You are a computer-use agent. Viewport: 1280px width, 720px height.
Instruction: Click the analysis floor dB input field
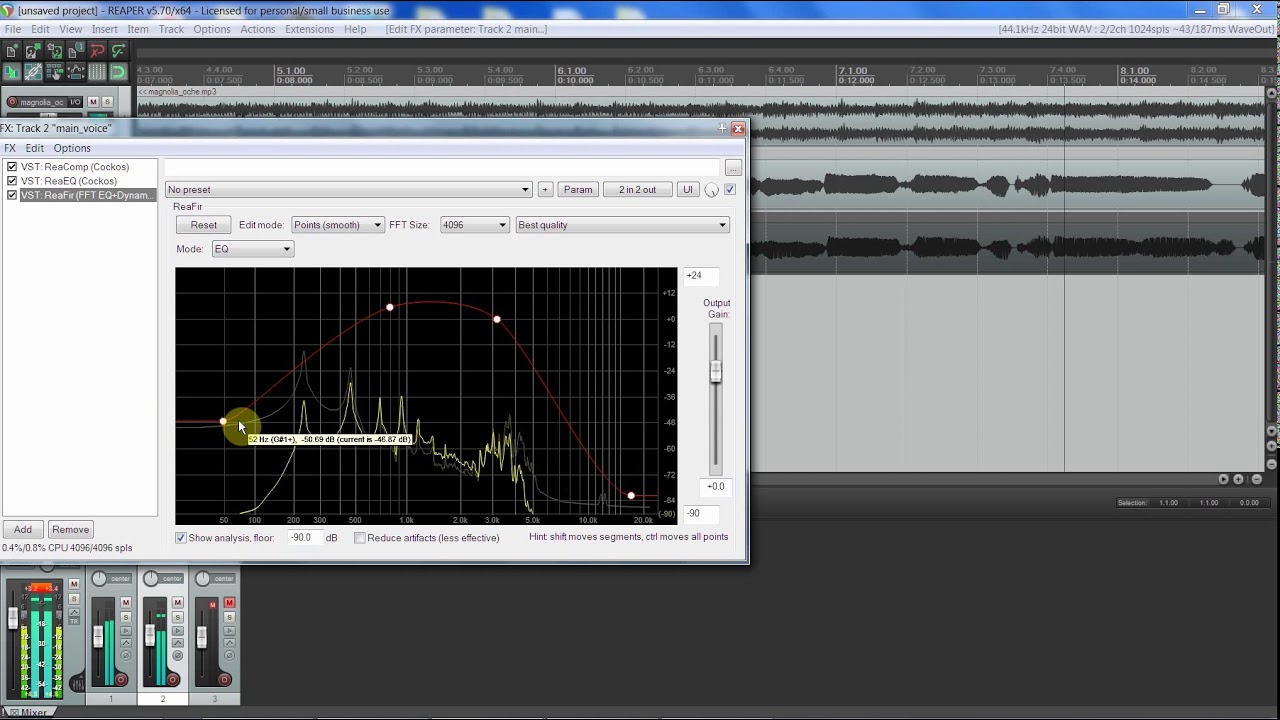click(303, 538)
